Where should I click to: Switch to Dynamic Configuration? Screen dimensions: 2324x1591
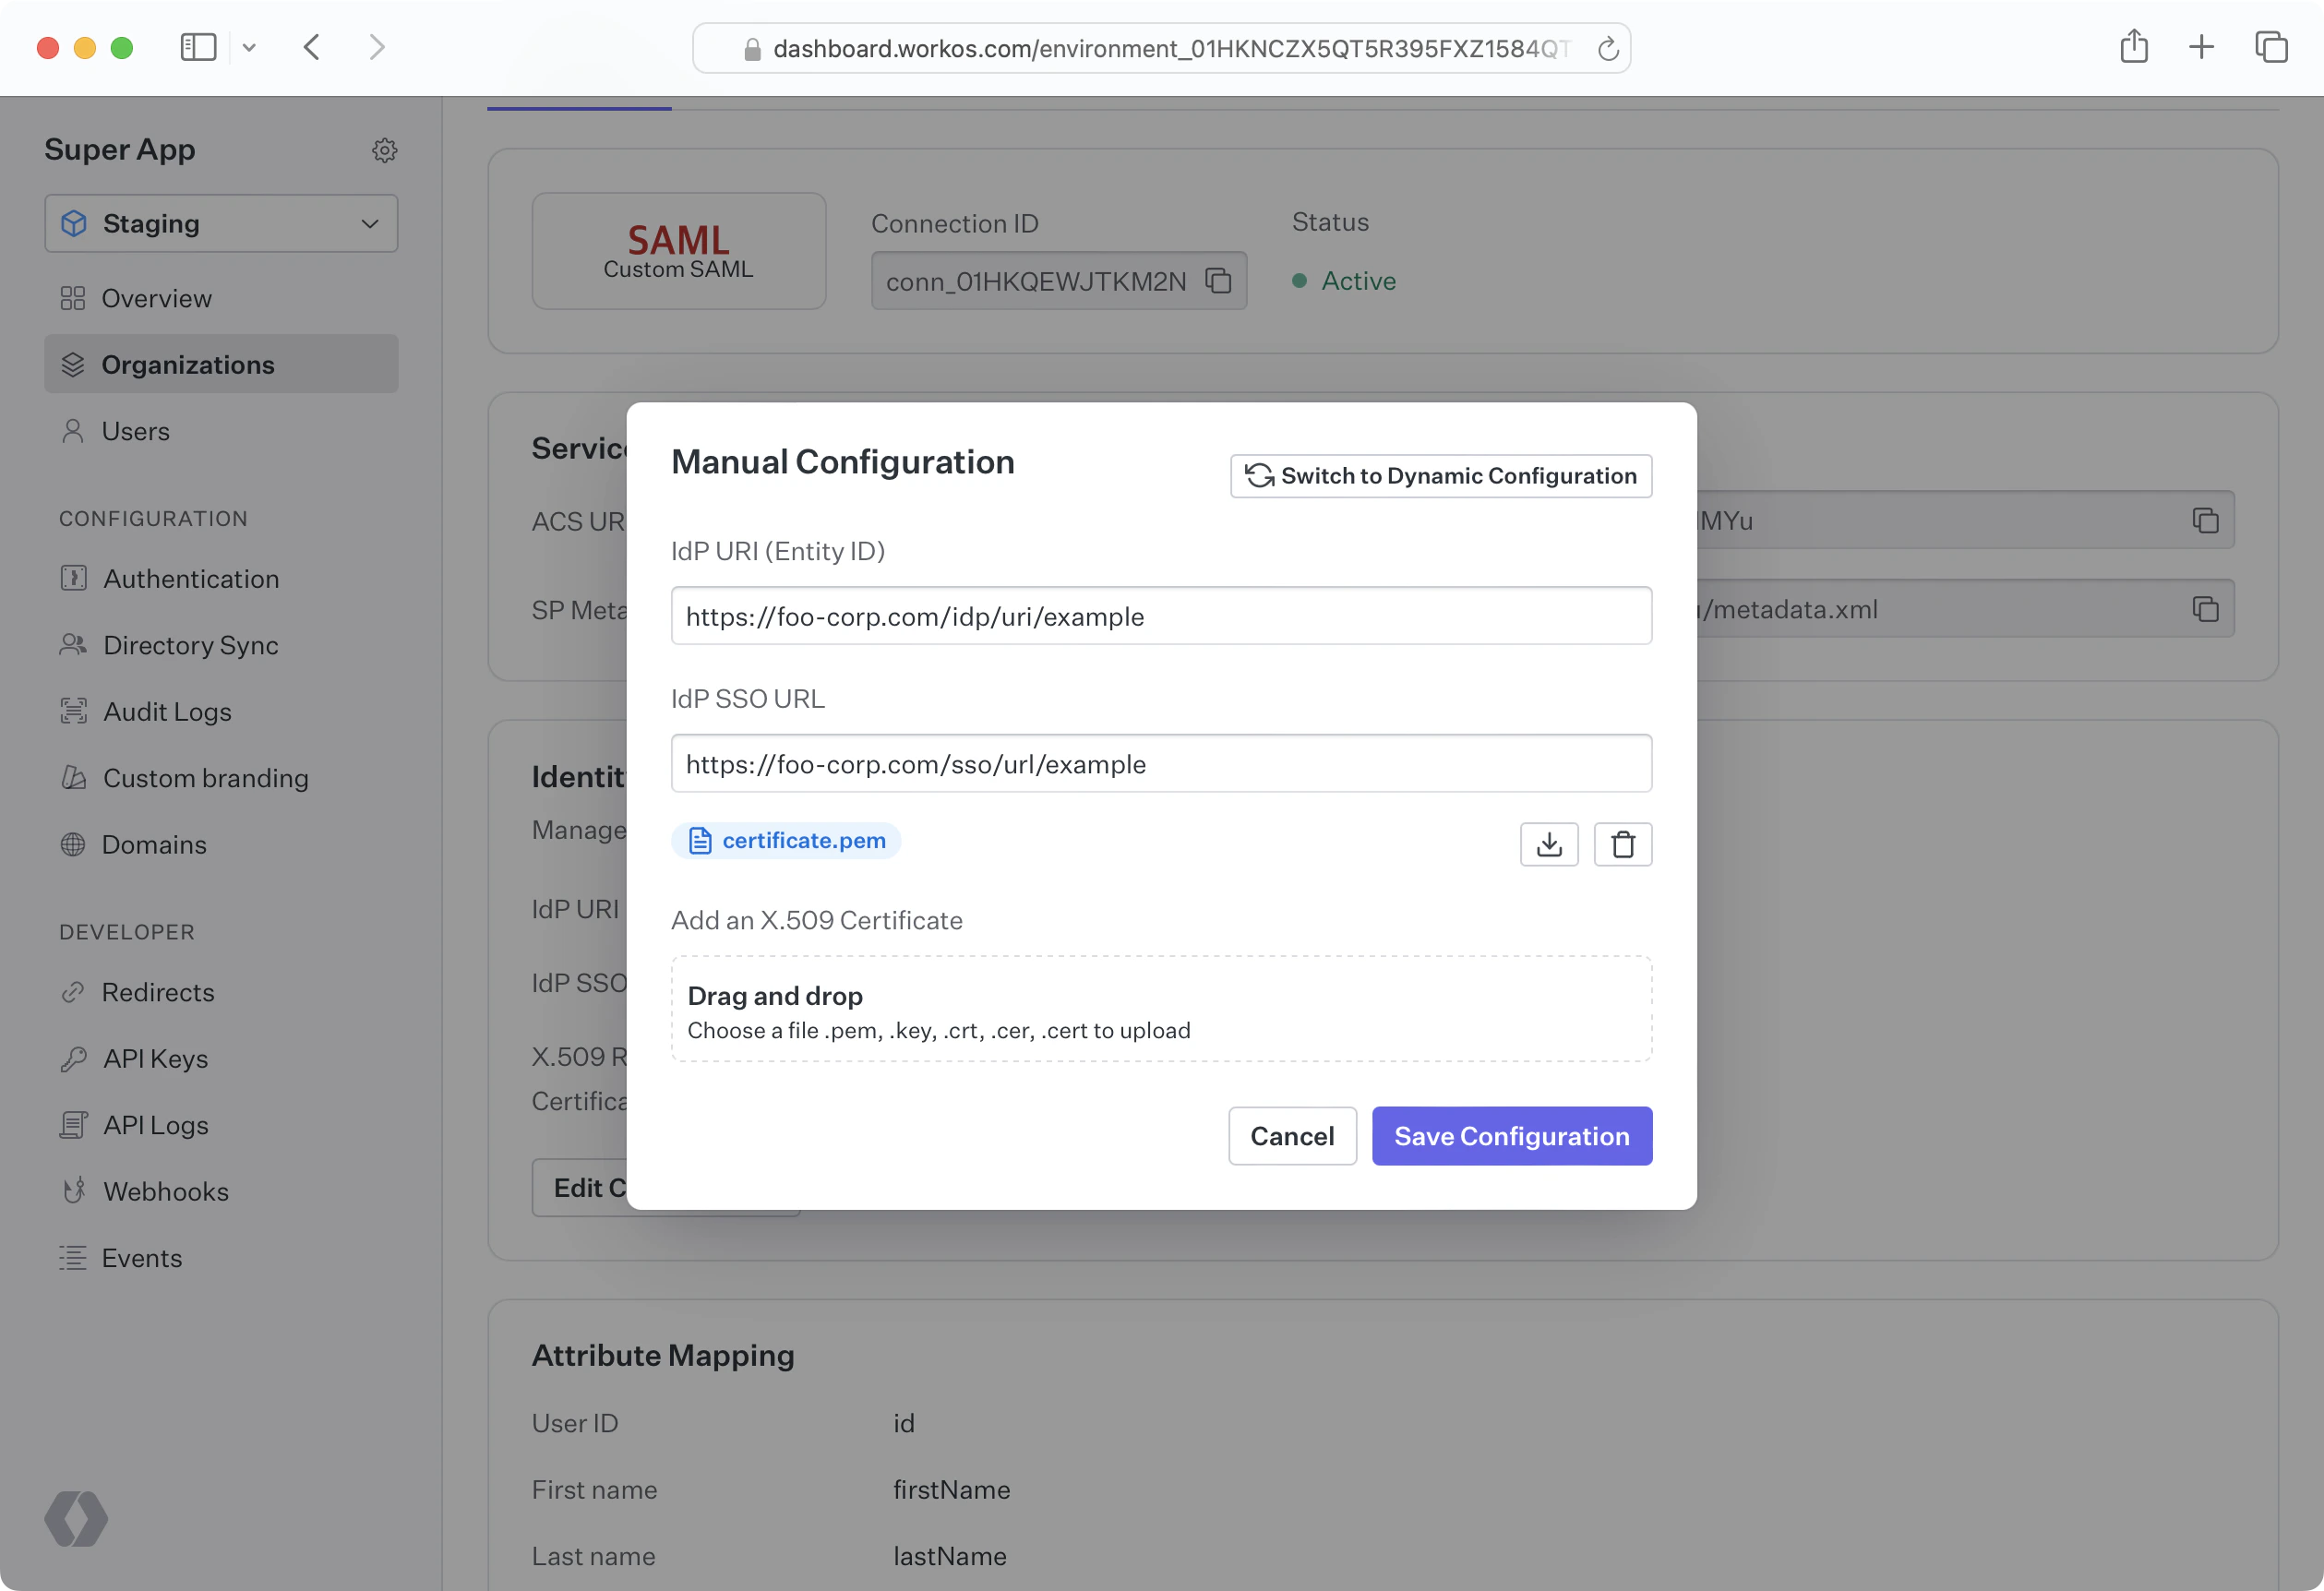(x=1441, y=476)
